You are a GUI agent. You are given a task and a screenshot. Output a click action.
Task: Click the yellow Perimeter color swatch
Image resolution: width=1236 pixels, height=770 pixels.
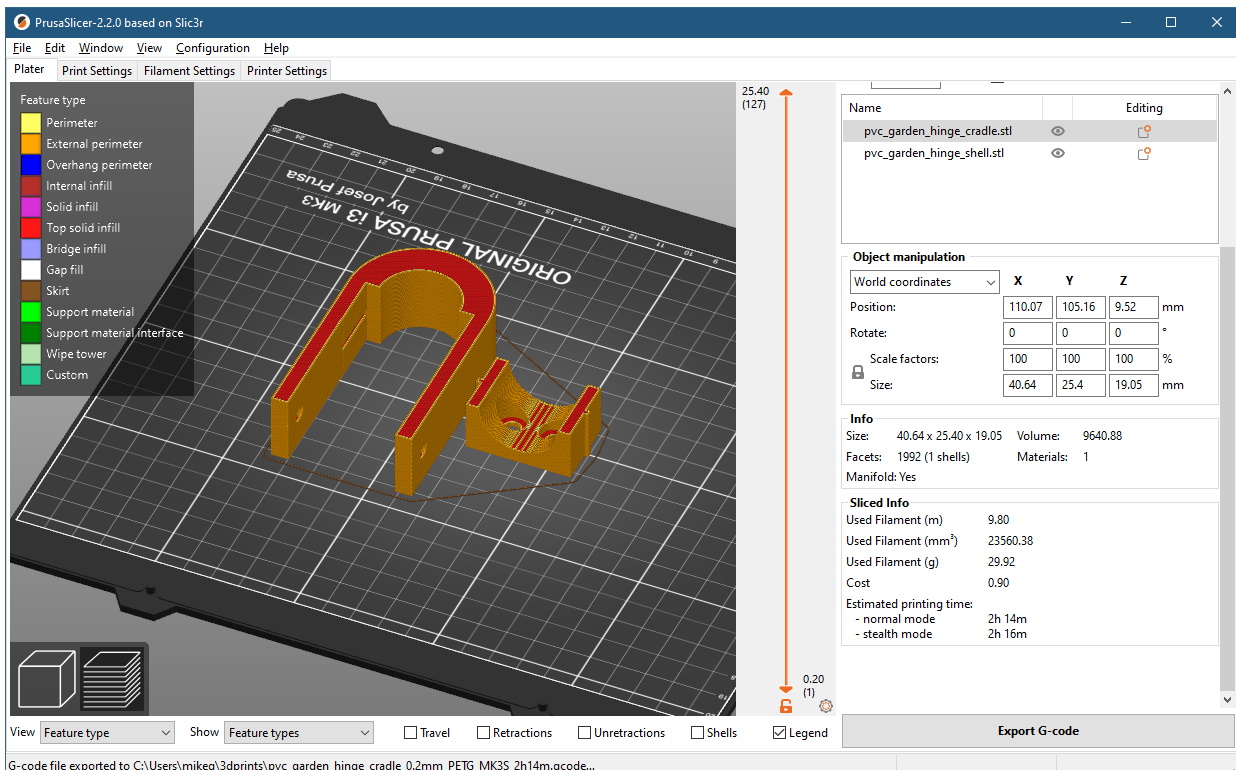click(x=31, y=123)
